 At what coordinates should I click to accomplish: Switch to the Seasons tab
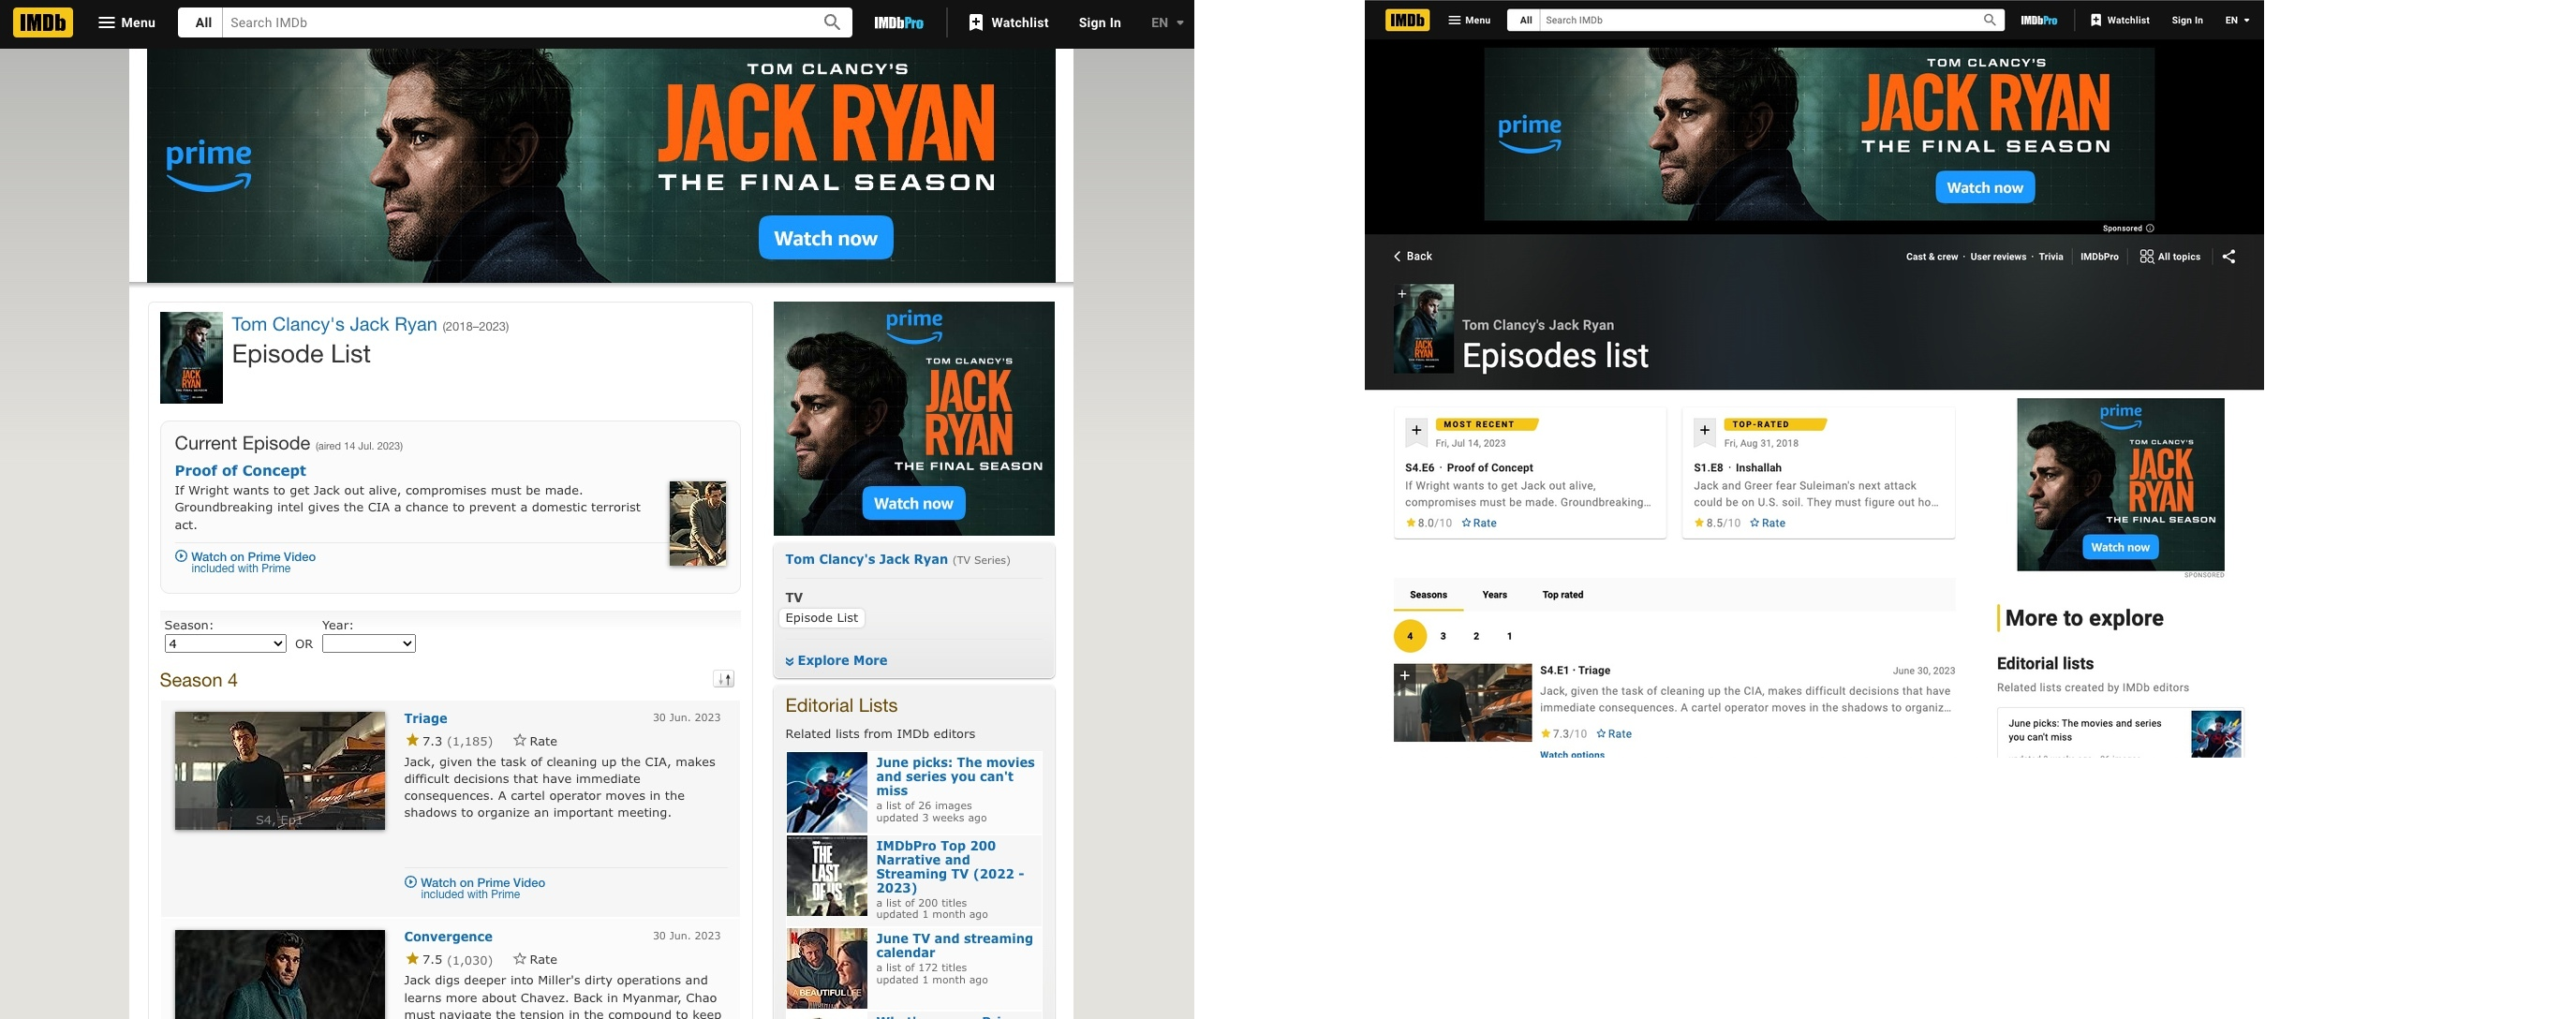click(x=1428, y=595)
